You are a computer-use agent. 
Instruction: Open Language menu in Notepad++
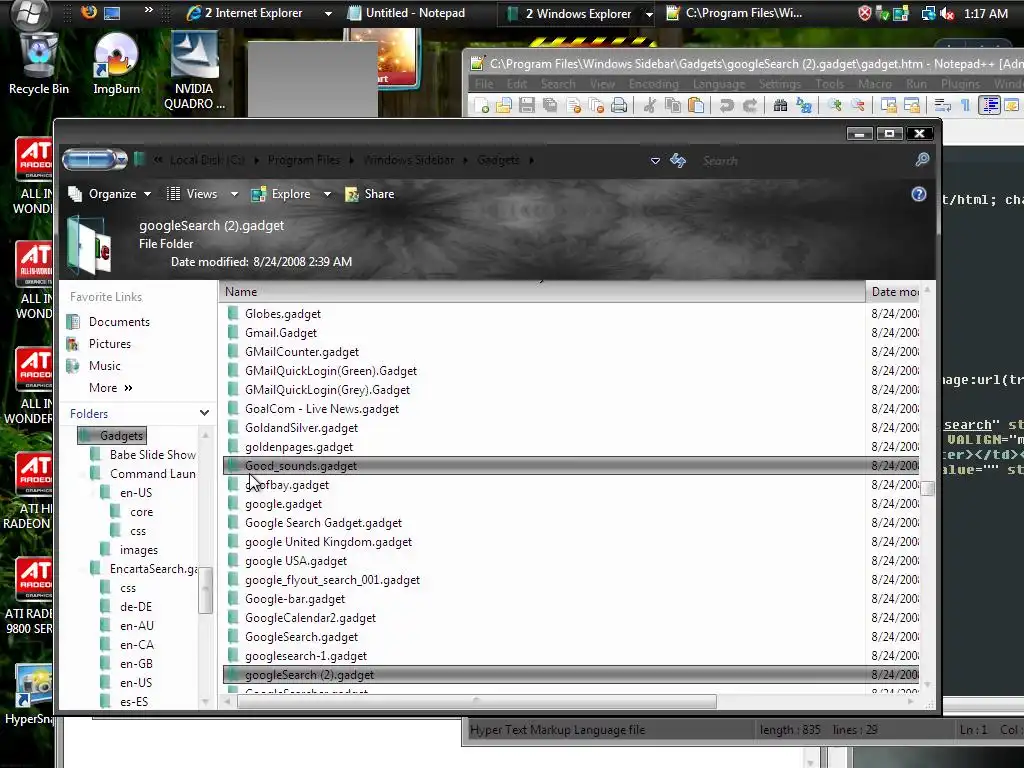(x=718, y=84)
